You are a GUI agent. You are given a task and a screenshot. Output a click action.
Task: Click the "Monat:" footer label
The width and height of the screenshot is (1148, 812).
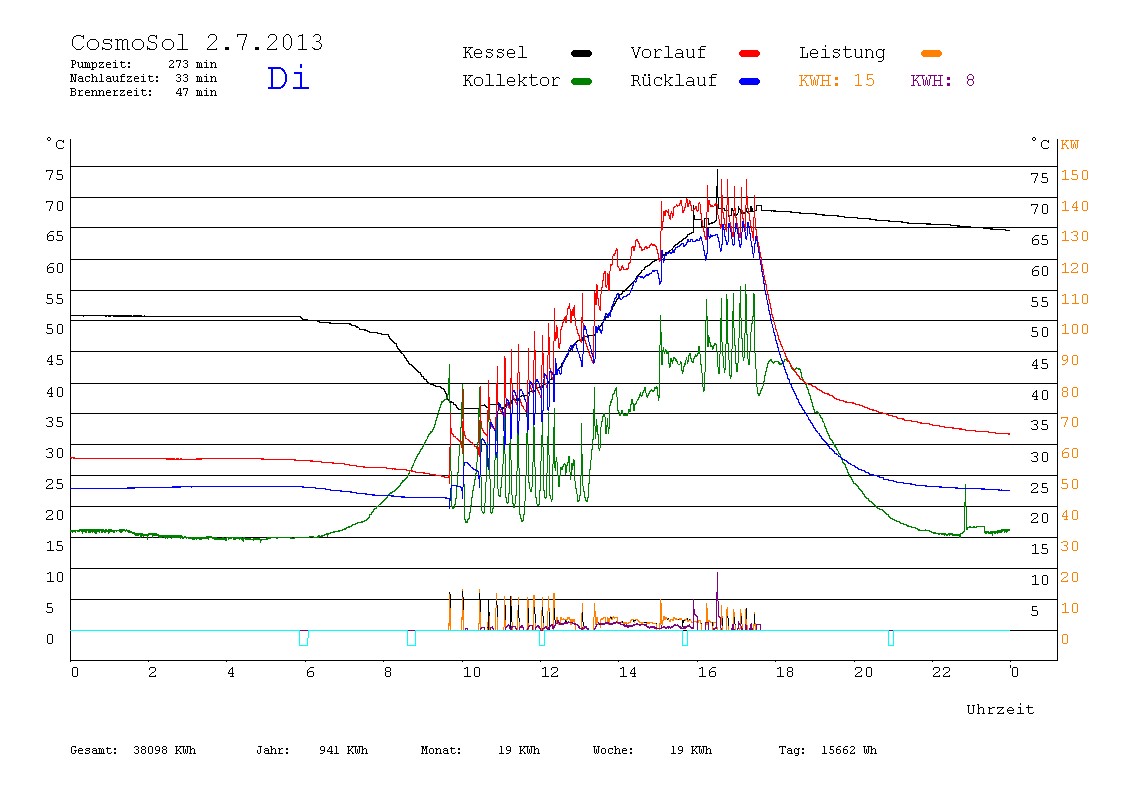pyautogui.click(x=441, y=750)
